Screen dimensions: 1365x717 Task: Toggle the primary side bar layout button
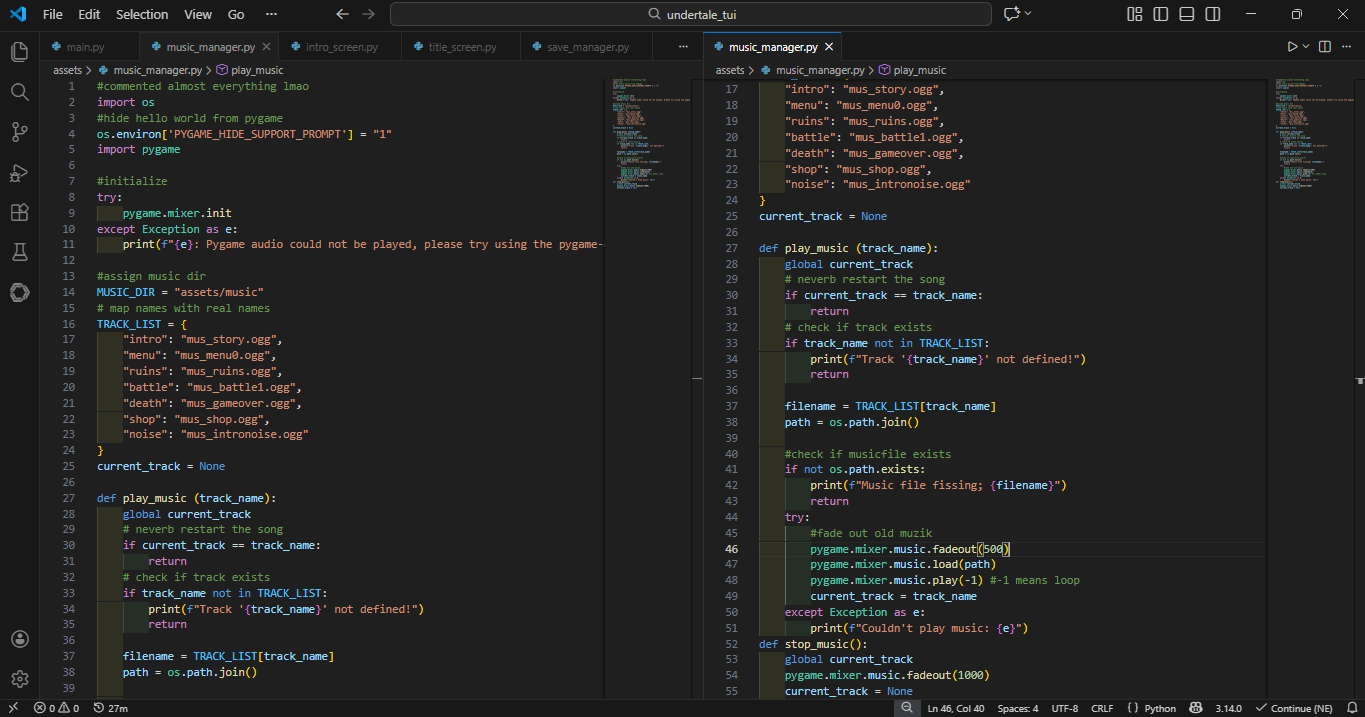pyautogui.click(x=1160, y=14)
